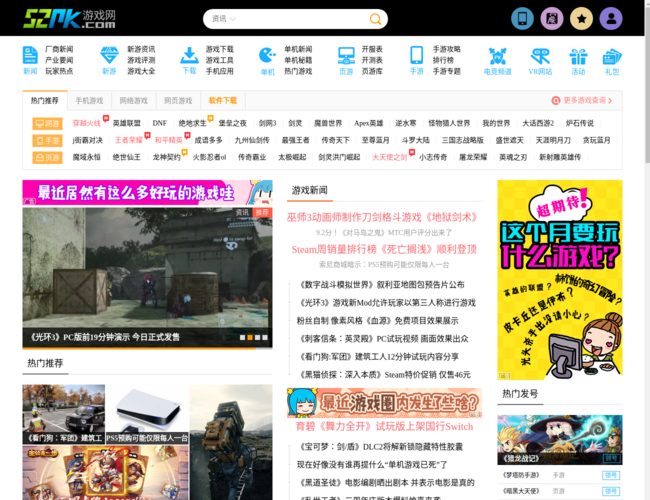Click the 猎龙战记 game image

point(560,440)
